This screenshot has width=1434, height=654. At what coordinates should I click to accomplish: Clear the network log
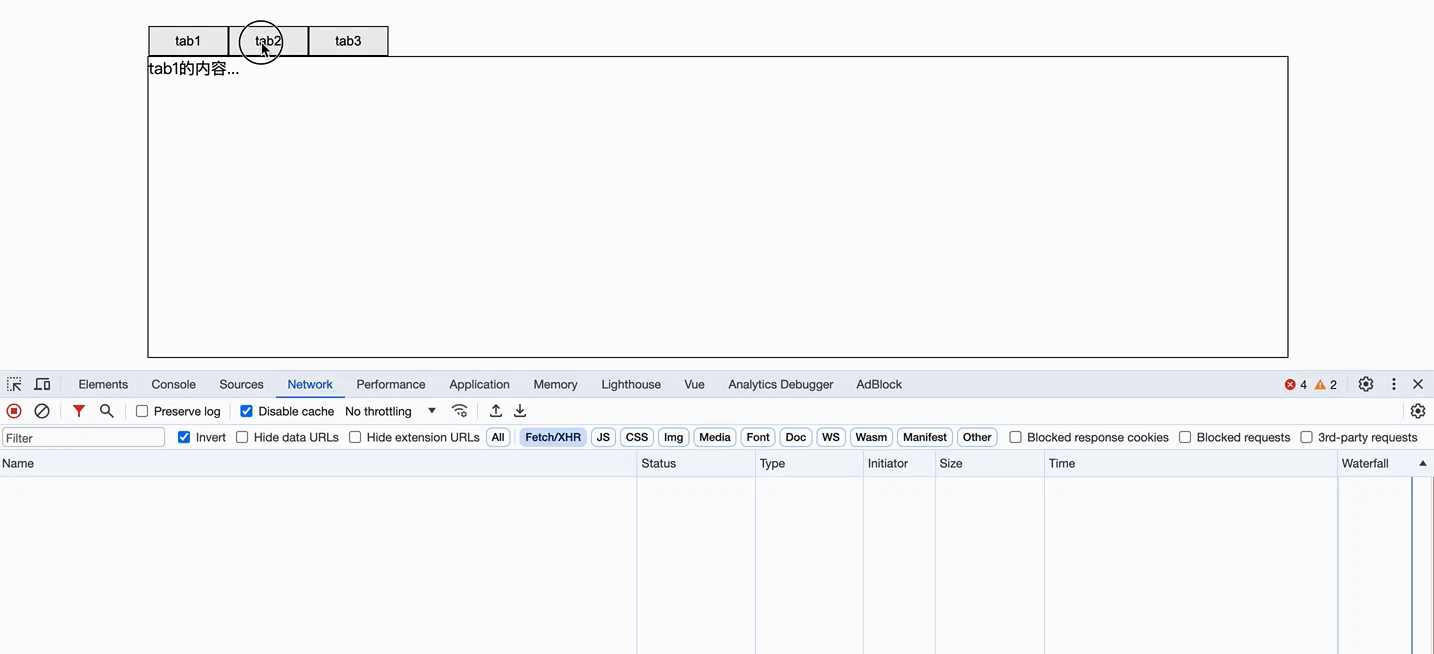point(42,411)
